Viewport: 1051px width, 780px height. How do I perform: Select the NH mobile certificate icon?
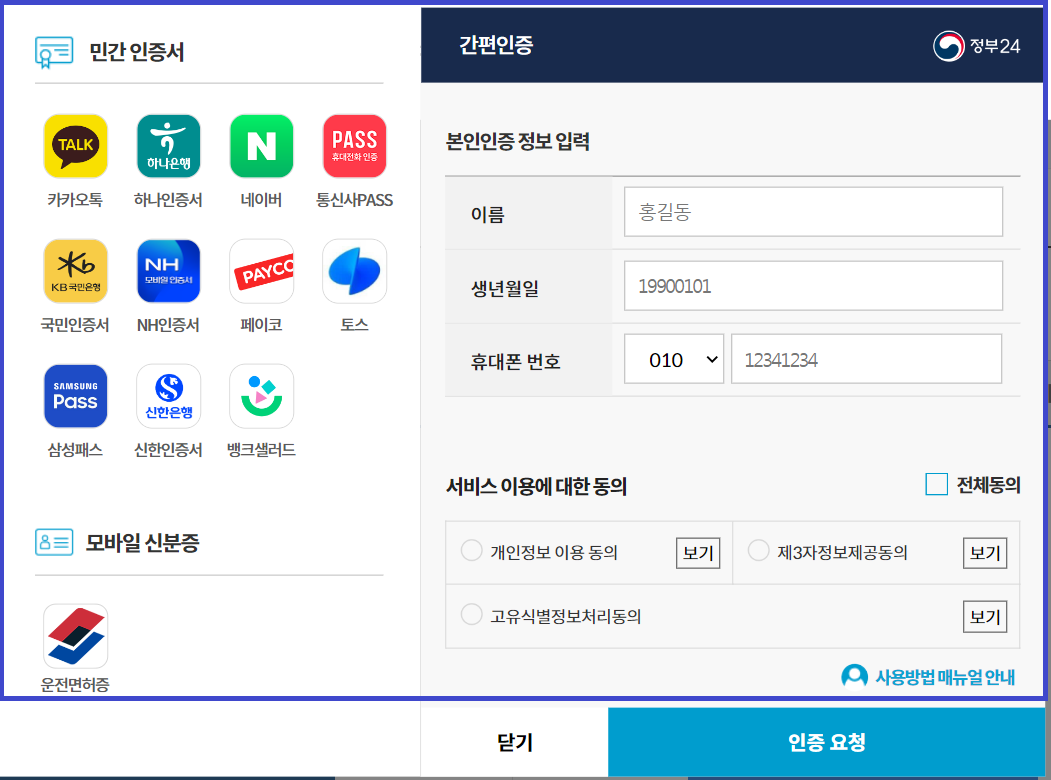click(168, 271)
